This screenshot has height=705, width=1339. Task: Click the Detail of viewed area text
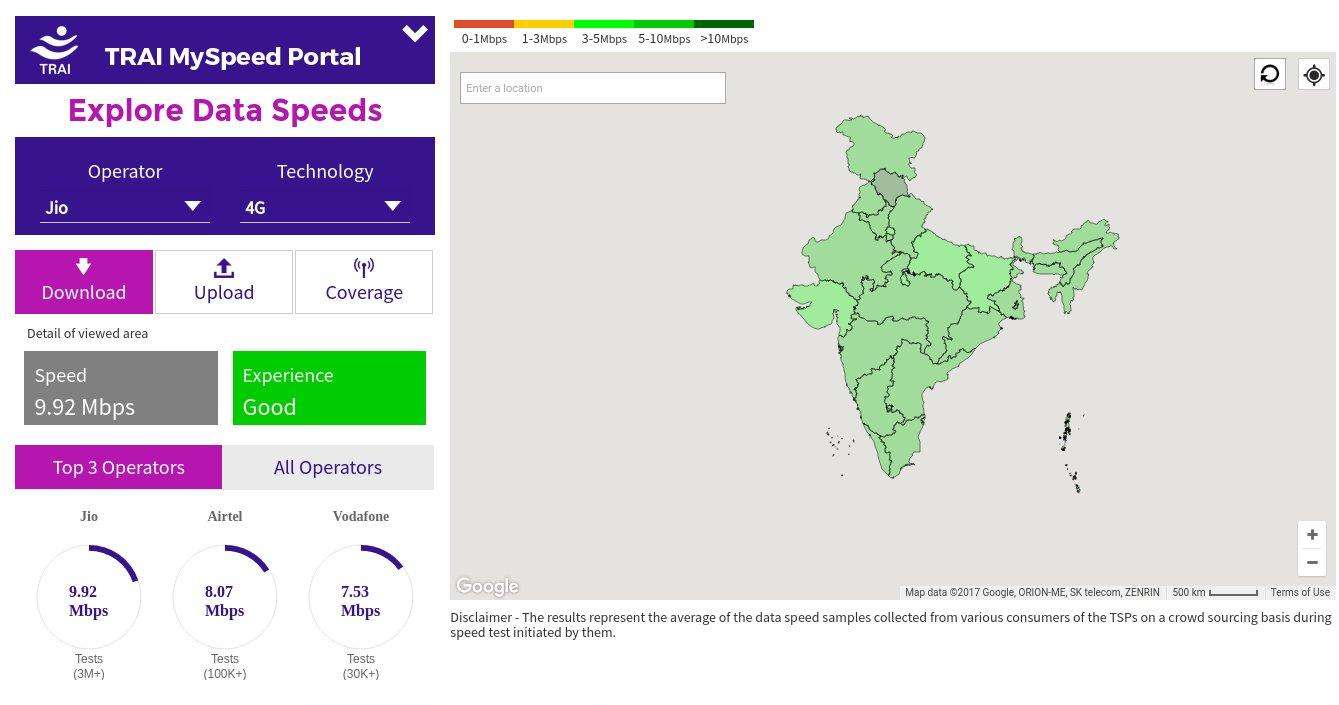coord(88,334)
